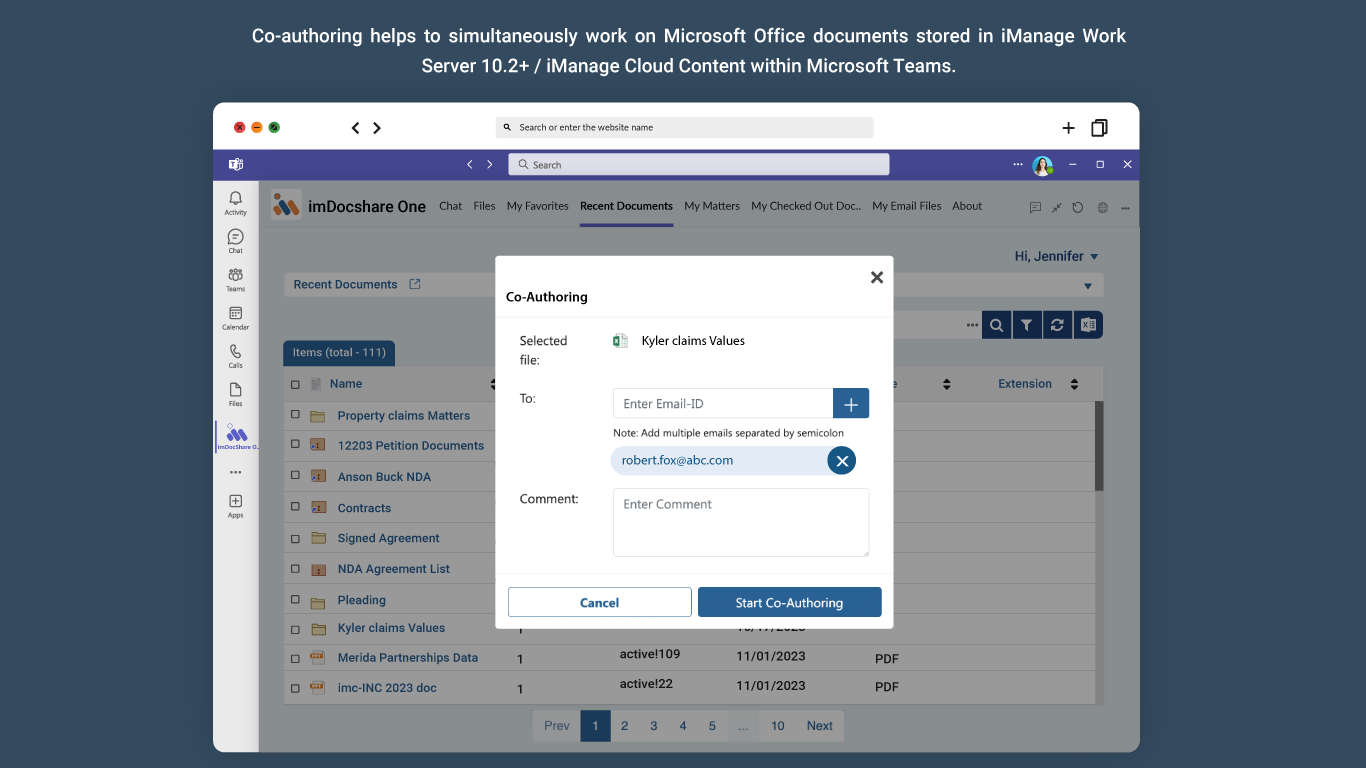1366x768 pixels.
Task: Click the Teams Search box
Action: 699,164
